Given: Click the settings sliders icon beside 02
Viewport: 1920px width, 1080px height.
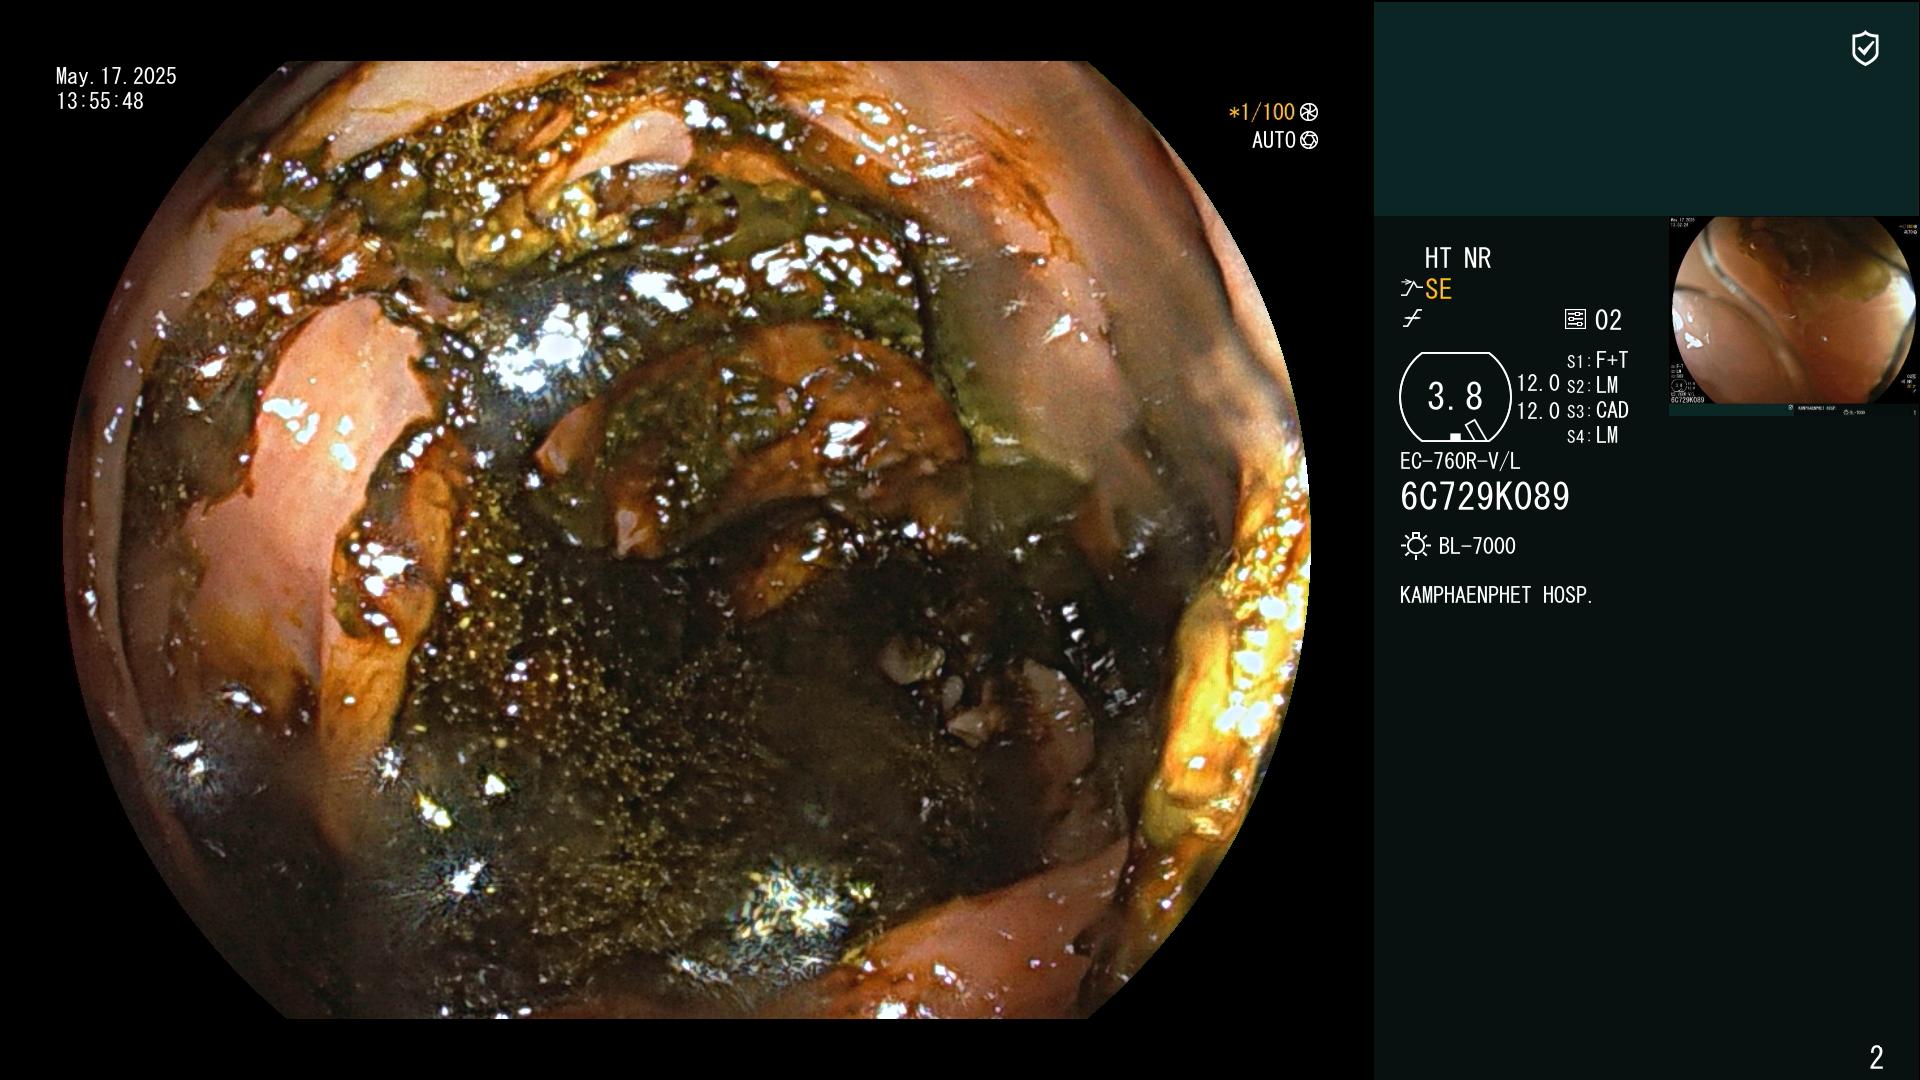Looking at the screenshot, I should point(1575,320).
